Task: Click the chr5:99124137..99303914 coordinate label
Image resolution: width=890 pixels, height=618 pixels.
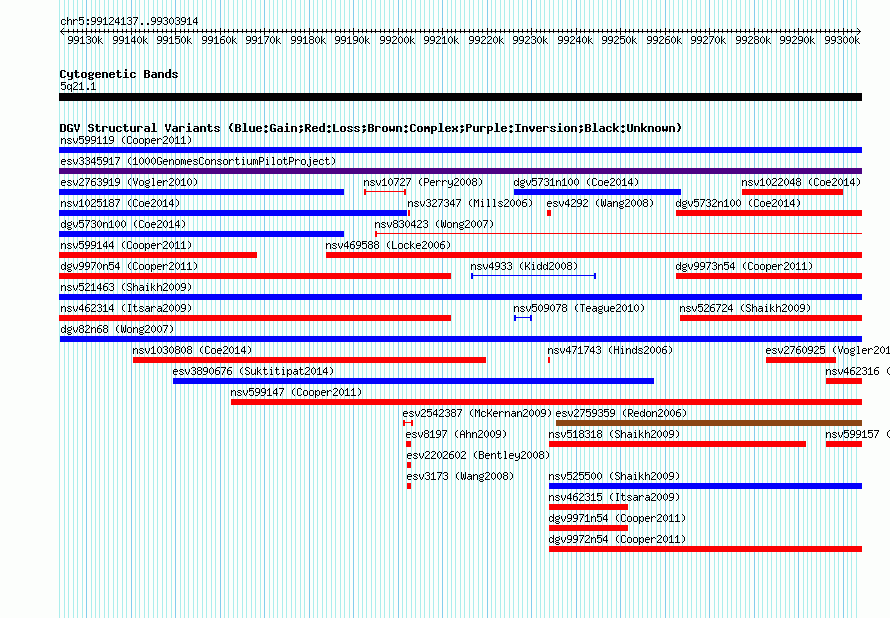Action: [129, 21]
